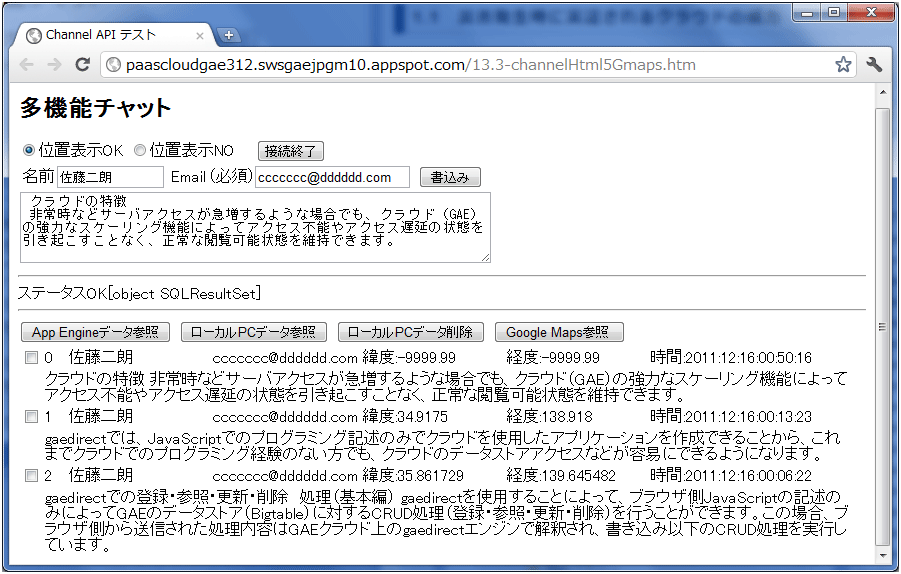Select the 位置表示NO radio button

pos(140,151)
